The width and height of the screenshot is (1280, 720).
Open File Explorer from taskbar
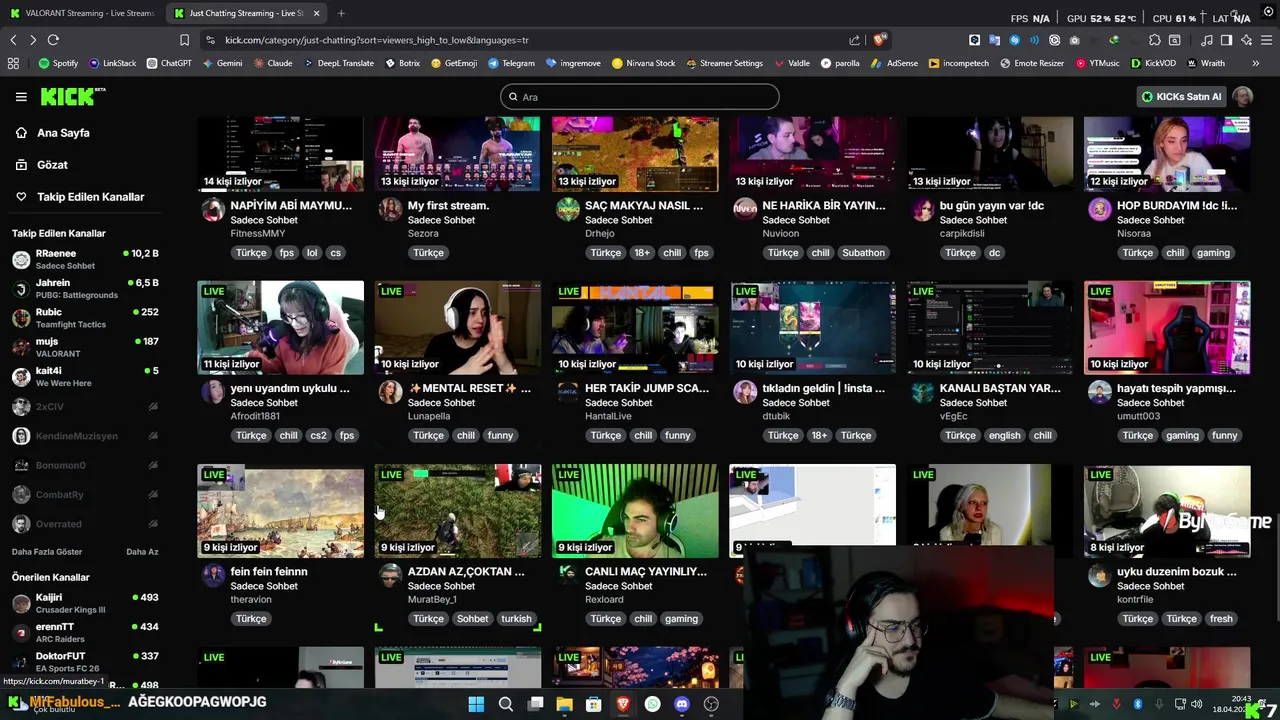point(564,704)
